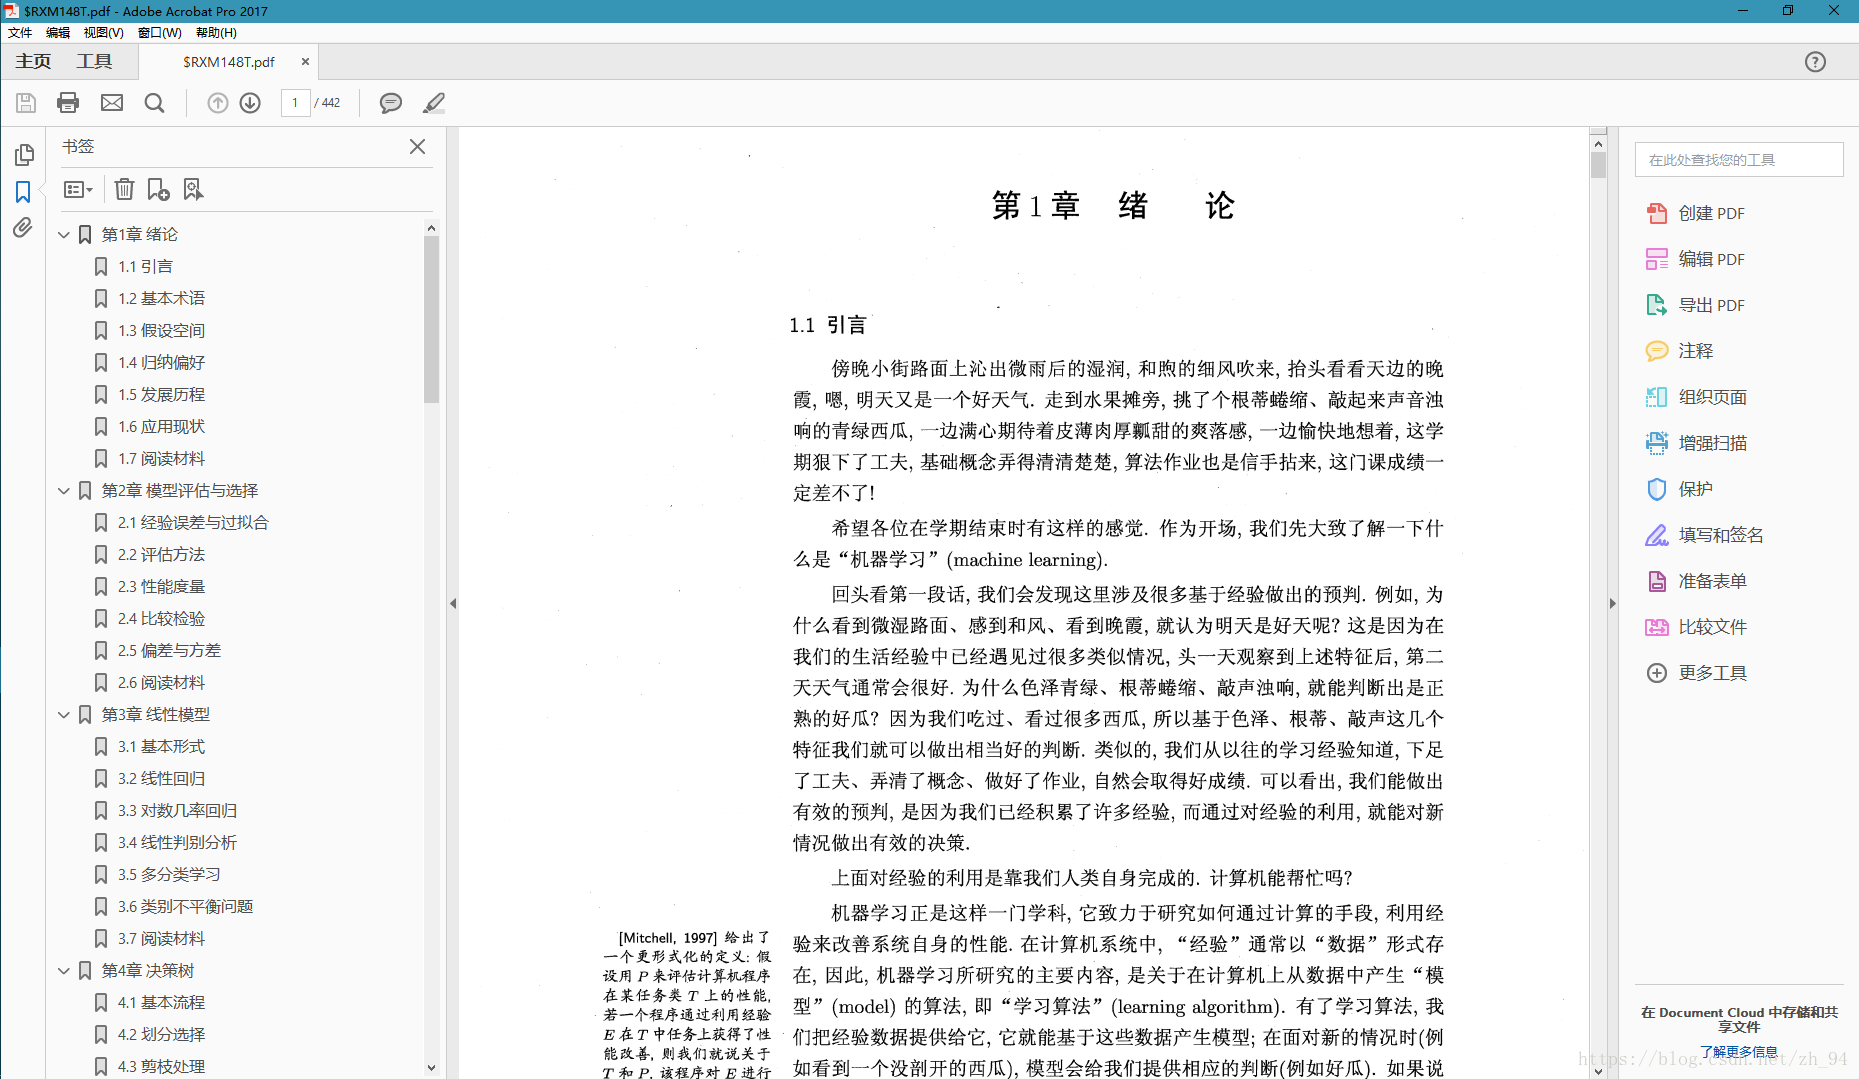Open bookmark options dropdown menu
Image resolution: width=1859 pixels, height=1079 pixels.
[x=78, y=189]
